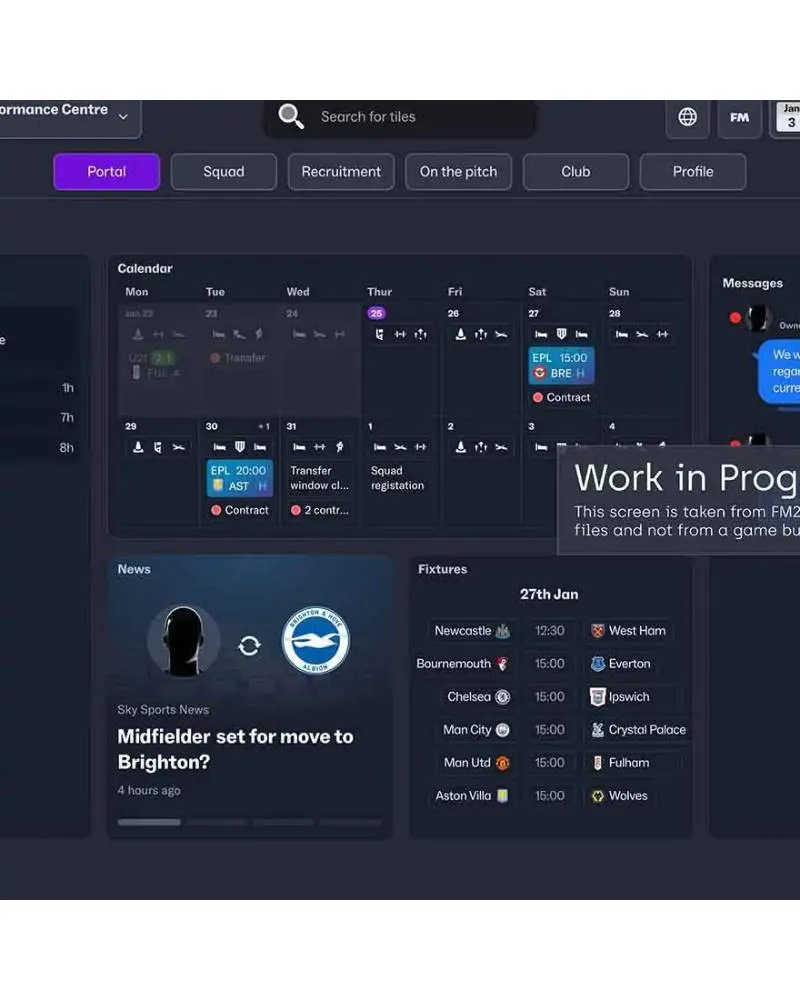Select the On the pitch tab
The width and height of the screenshot is (800, 1000).
[x=458, y=172]
